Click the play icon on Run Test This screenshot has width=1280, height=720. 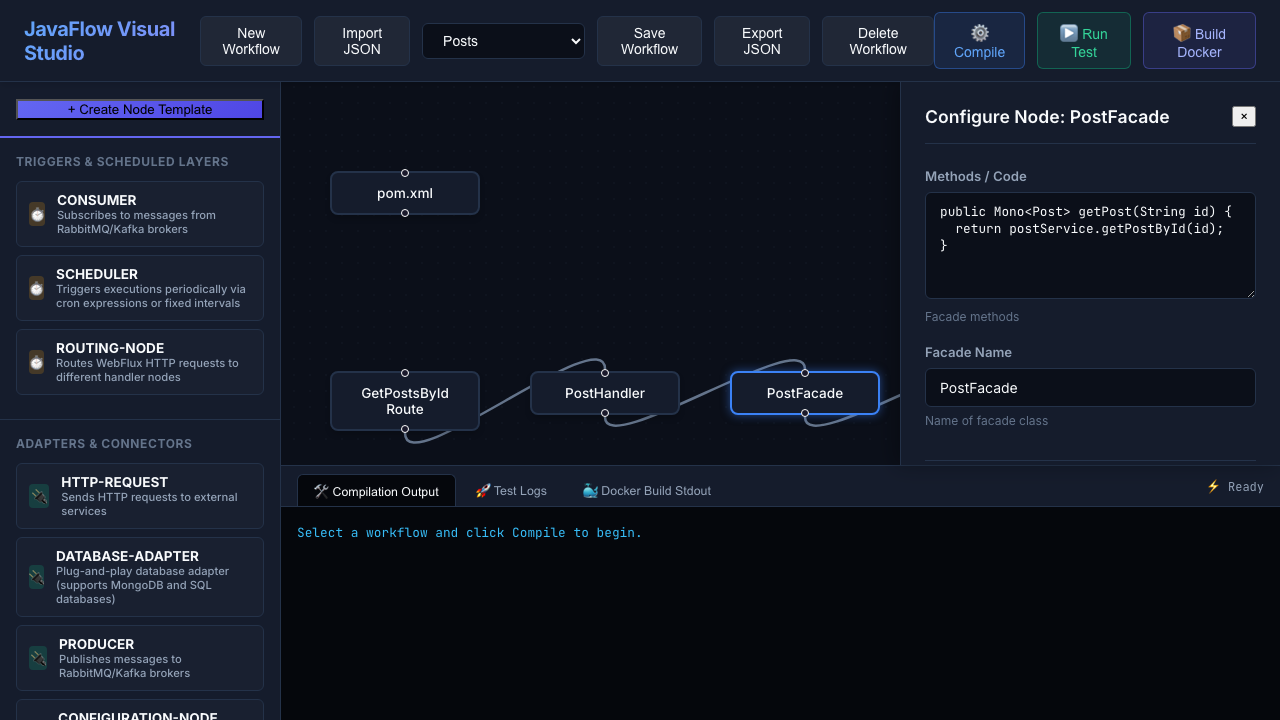click(x=1068, y=33)
